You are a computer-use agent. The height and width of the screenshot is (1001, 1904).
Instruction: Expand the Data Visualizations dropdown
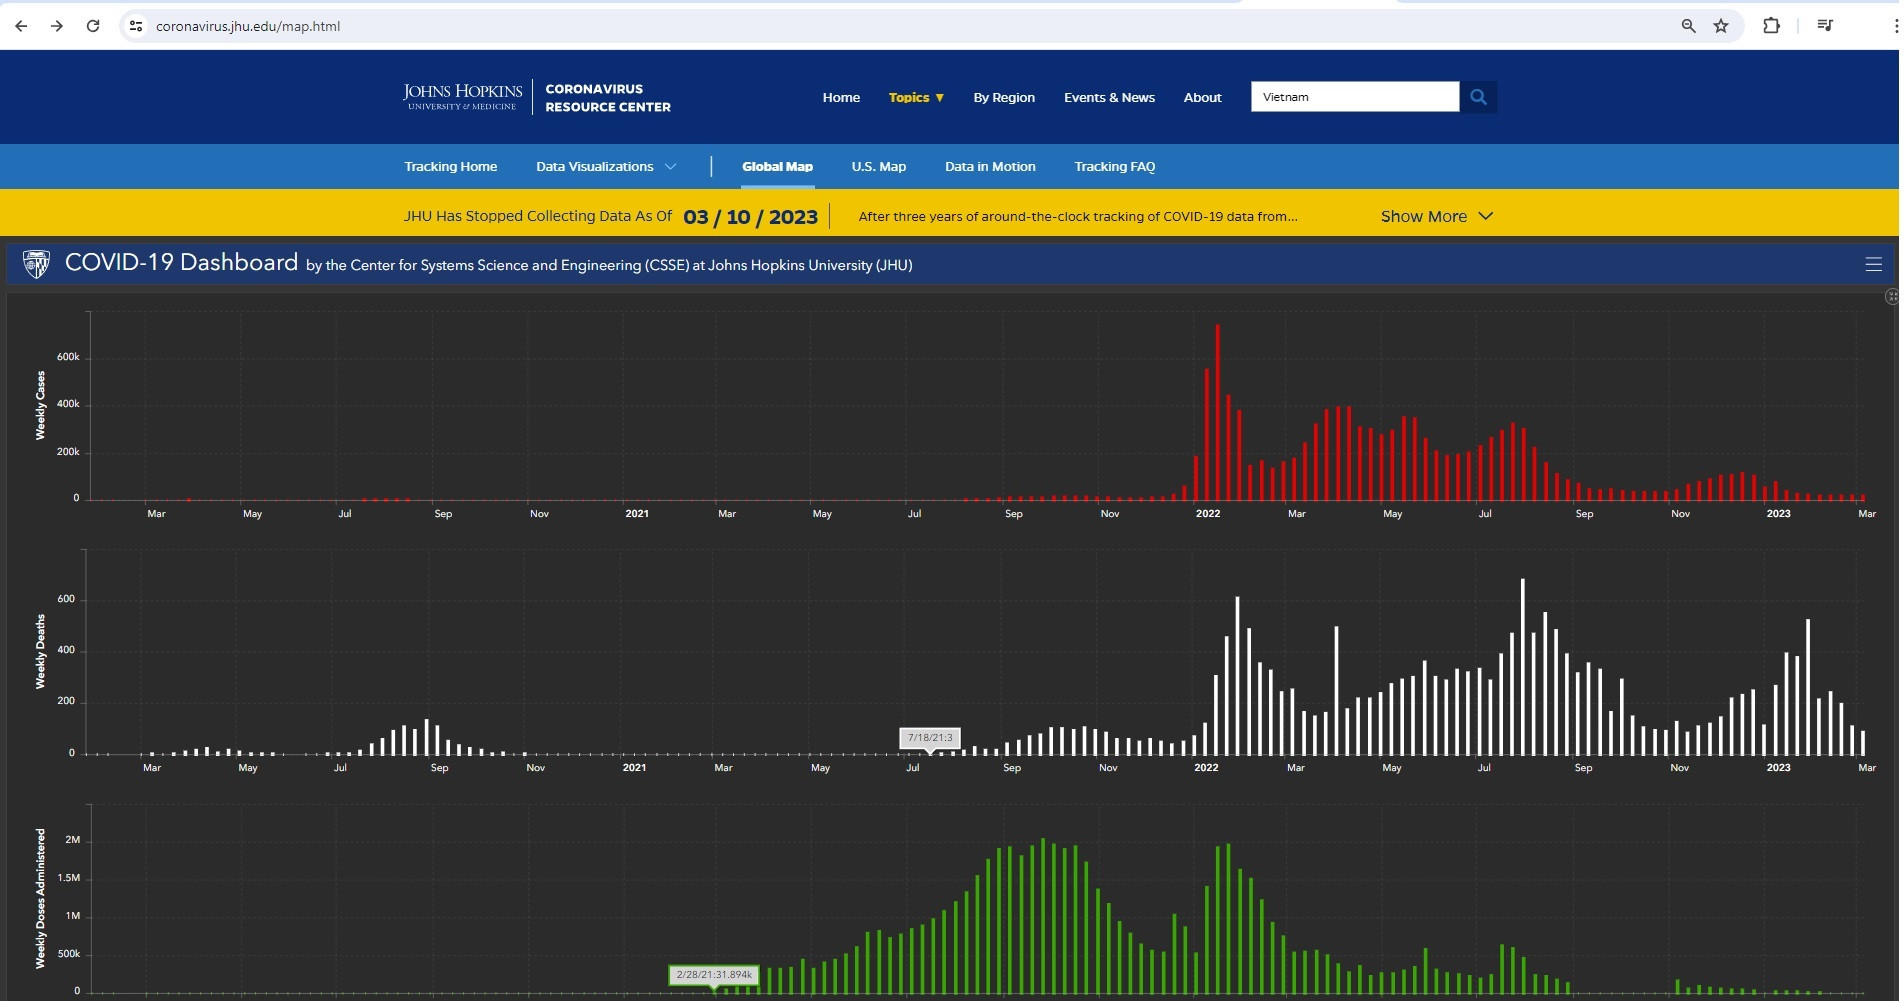[x=606, y=166]
